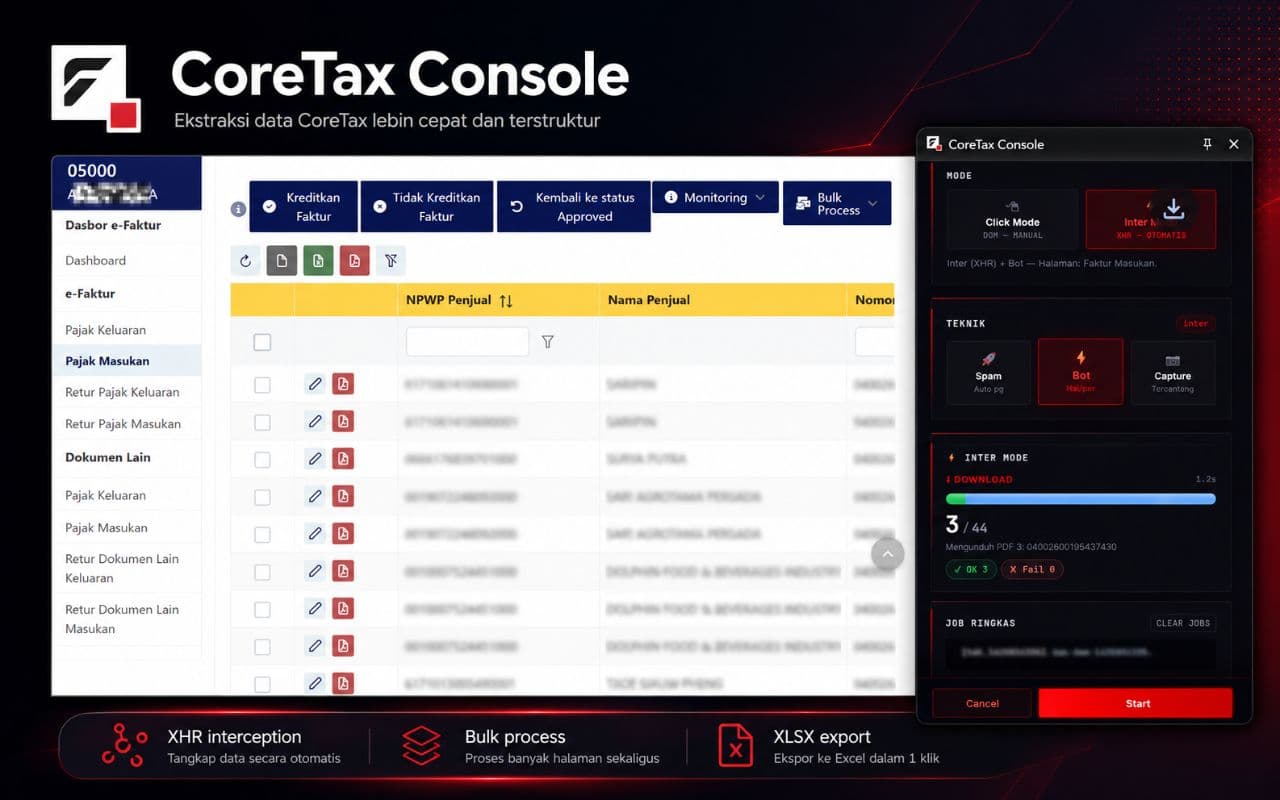Open PDF icon in first SARIPIN row

pos(343,384)
